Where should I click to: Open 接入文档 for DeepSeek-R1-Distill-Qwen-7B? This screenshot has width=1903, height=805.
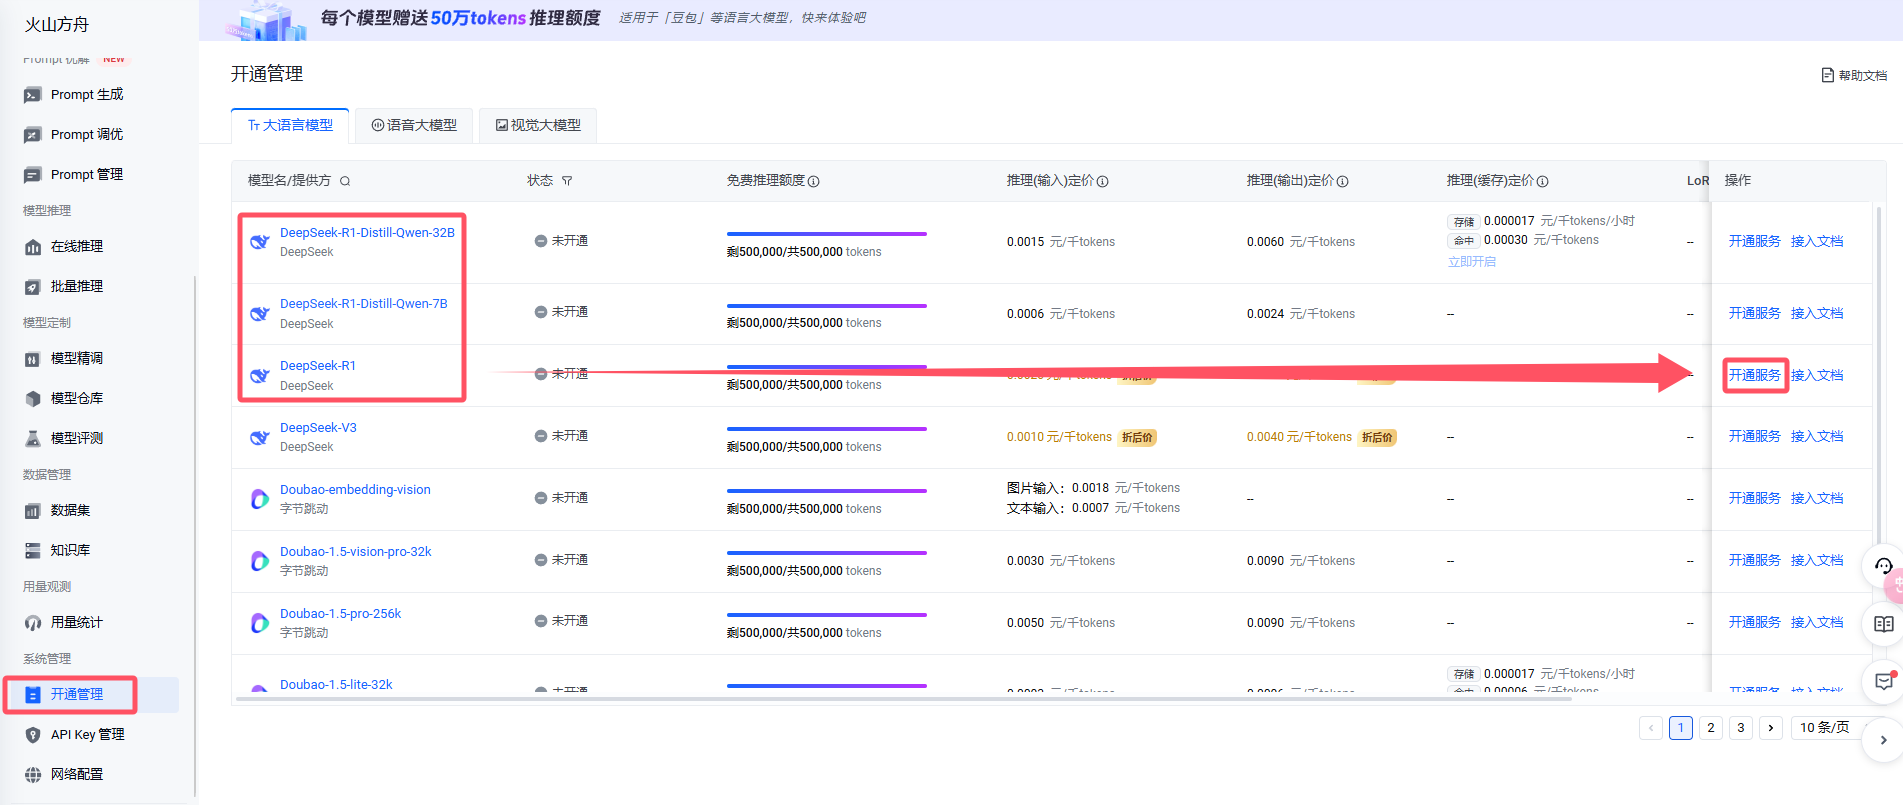click(x=1817, y=313)
